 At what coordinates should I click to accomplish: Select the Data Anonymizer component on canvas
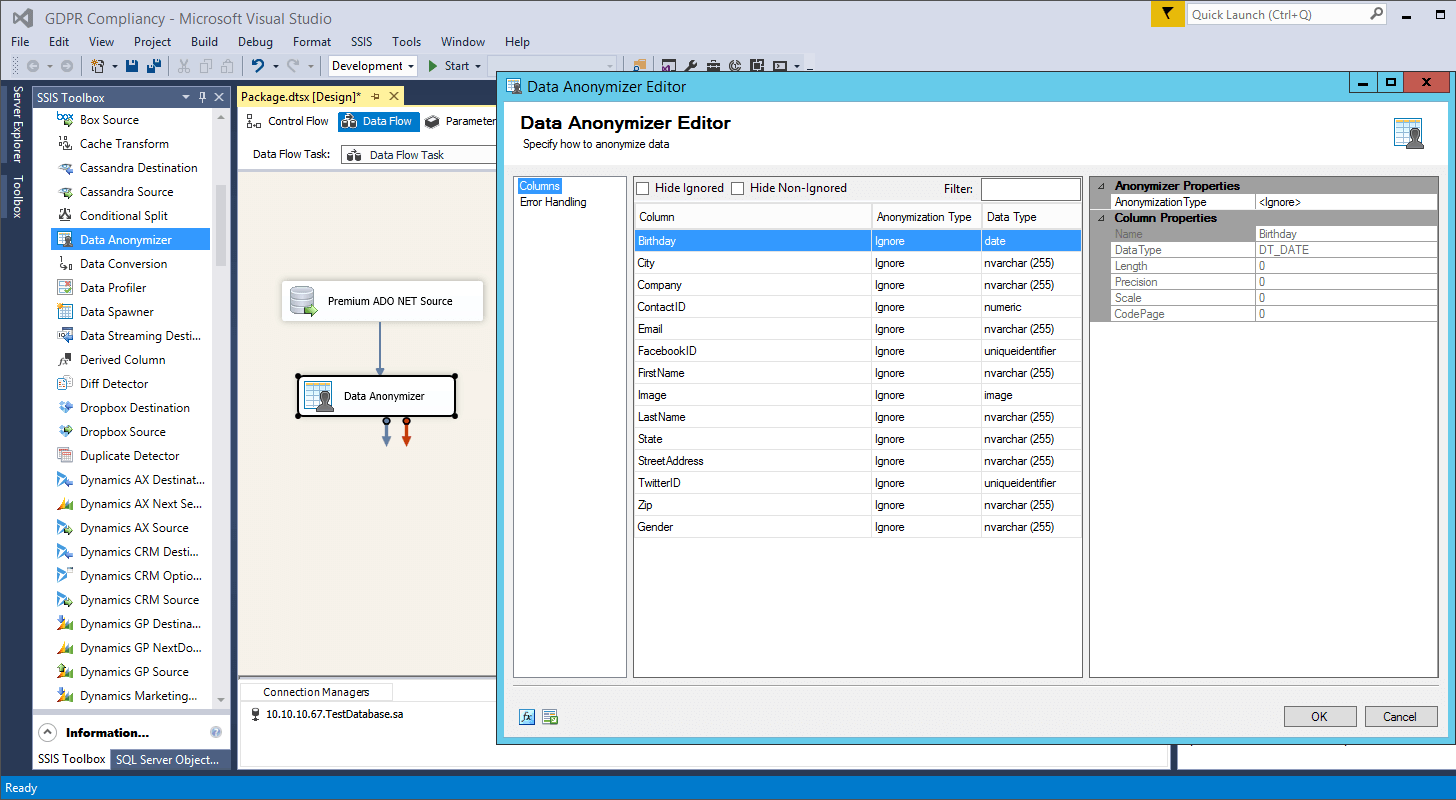pos(377,396)
